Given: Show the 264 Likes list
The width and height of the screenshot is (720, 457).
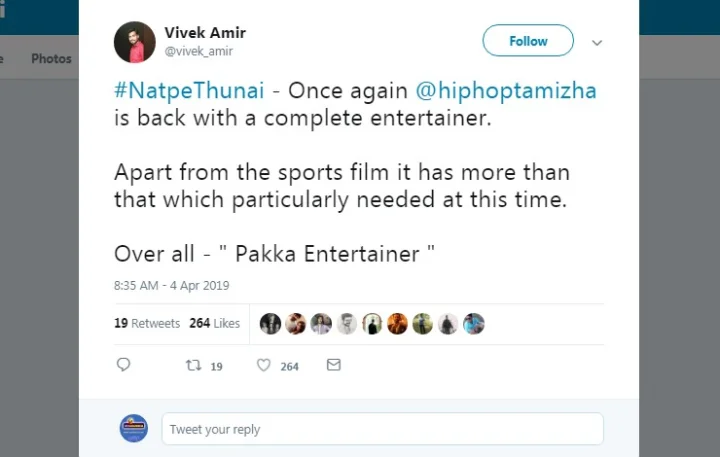Looking at the screenshot, I should (x=214, y=323).
